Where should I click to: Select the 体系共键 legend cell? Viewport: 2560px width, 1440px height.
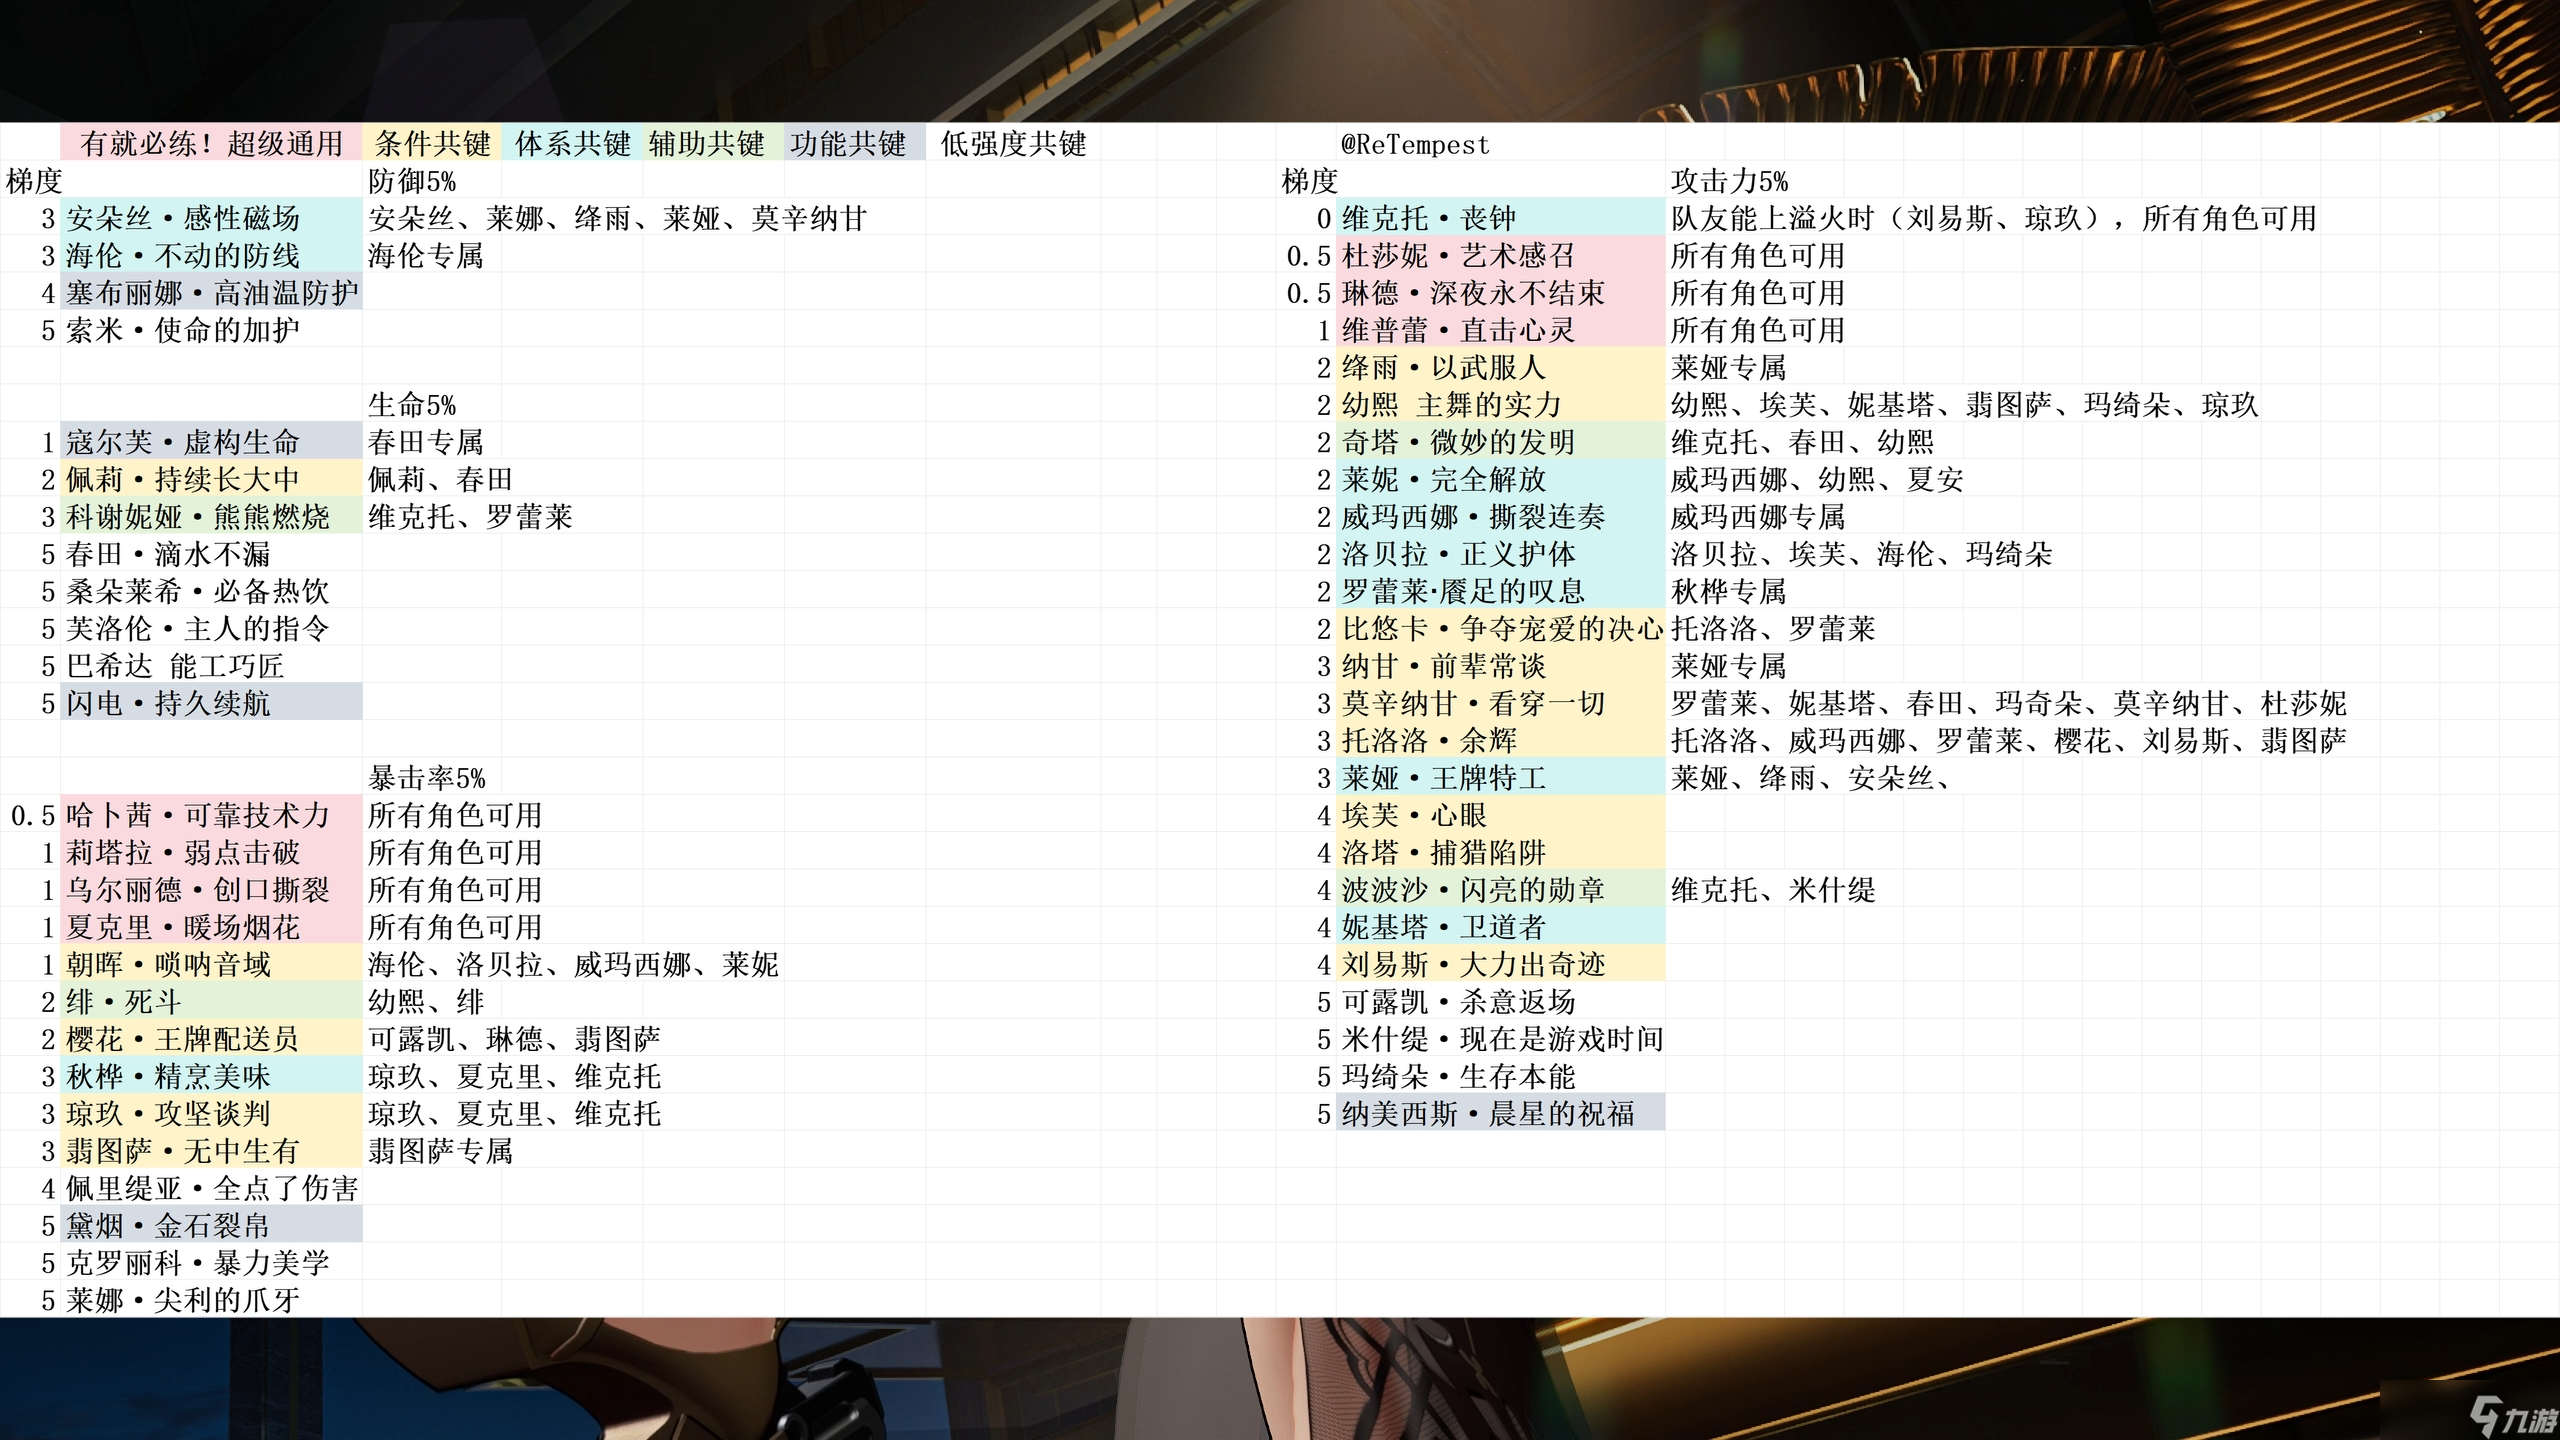tap(572, 144)
